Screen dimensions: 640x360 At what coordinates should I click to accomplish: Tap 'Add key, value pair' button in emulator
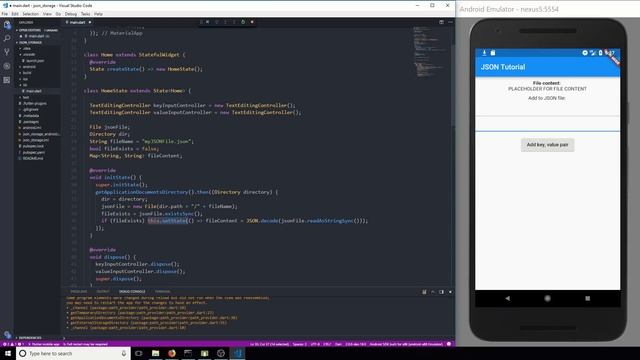(x=547, y=145)
